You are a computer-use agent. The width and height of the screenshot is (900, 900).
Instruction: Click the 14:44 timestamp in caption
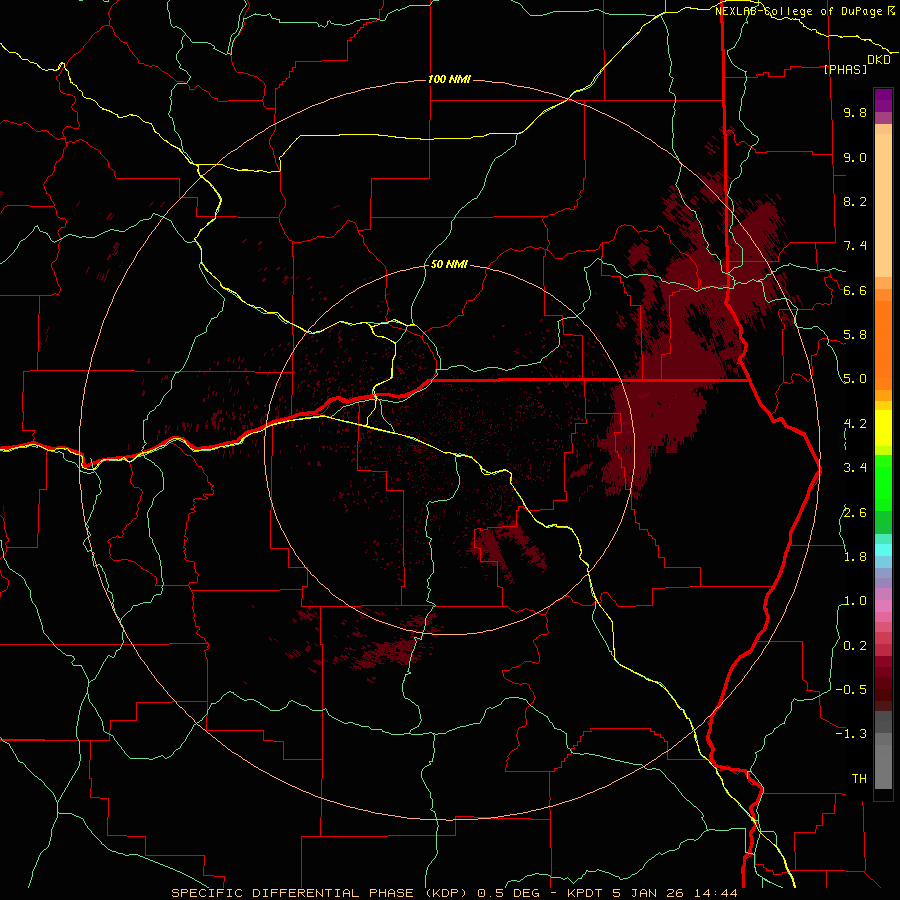click(714, 893)
